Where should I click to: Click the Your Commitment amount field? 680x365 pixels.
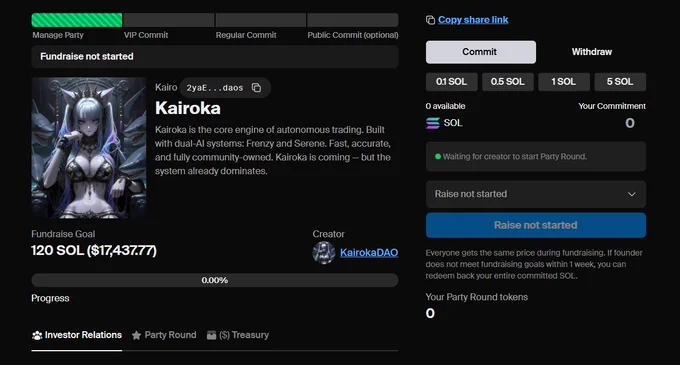coord(630,123)
